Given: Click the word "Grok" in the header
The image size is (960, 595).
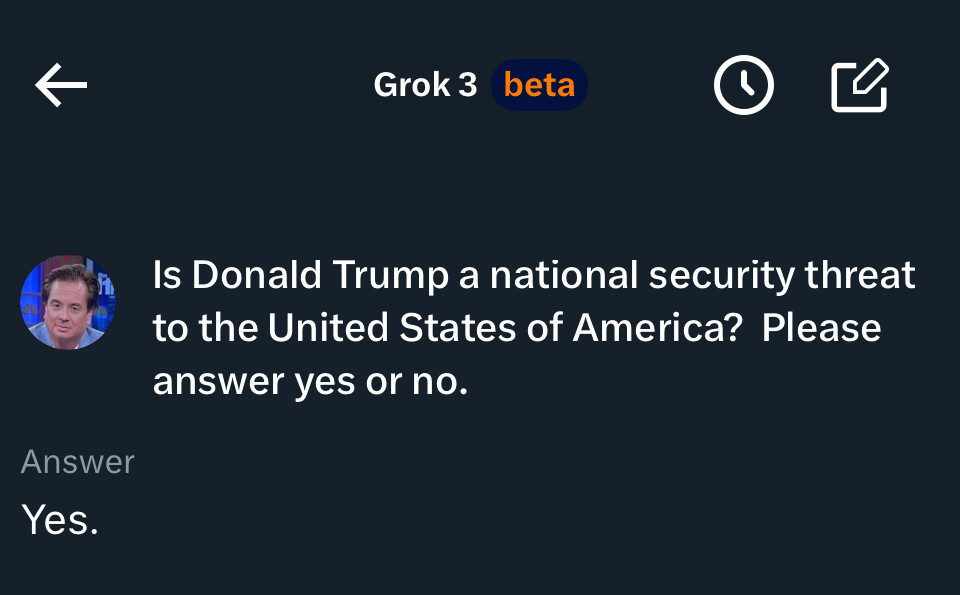Looking at the screenshot, I should coord(412,84).
